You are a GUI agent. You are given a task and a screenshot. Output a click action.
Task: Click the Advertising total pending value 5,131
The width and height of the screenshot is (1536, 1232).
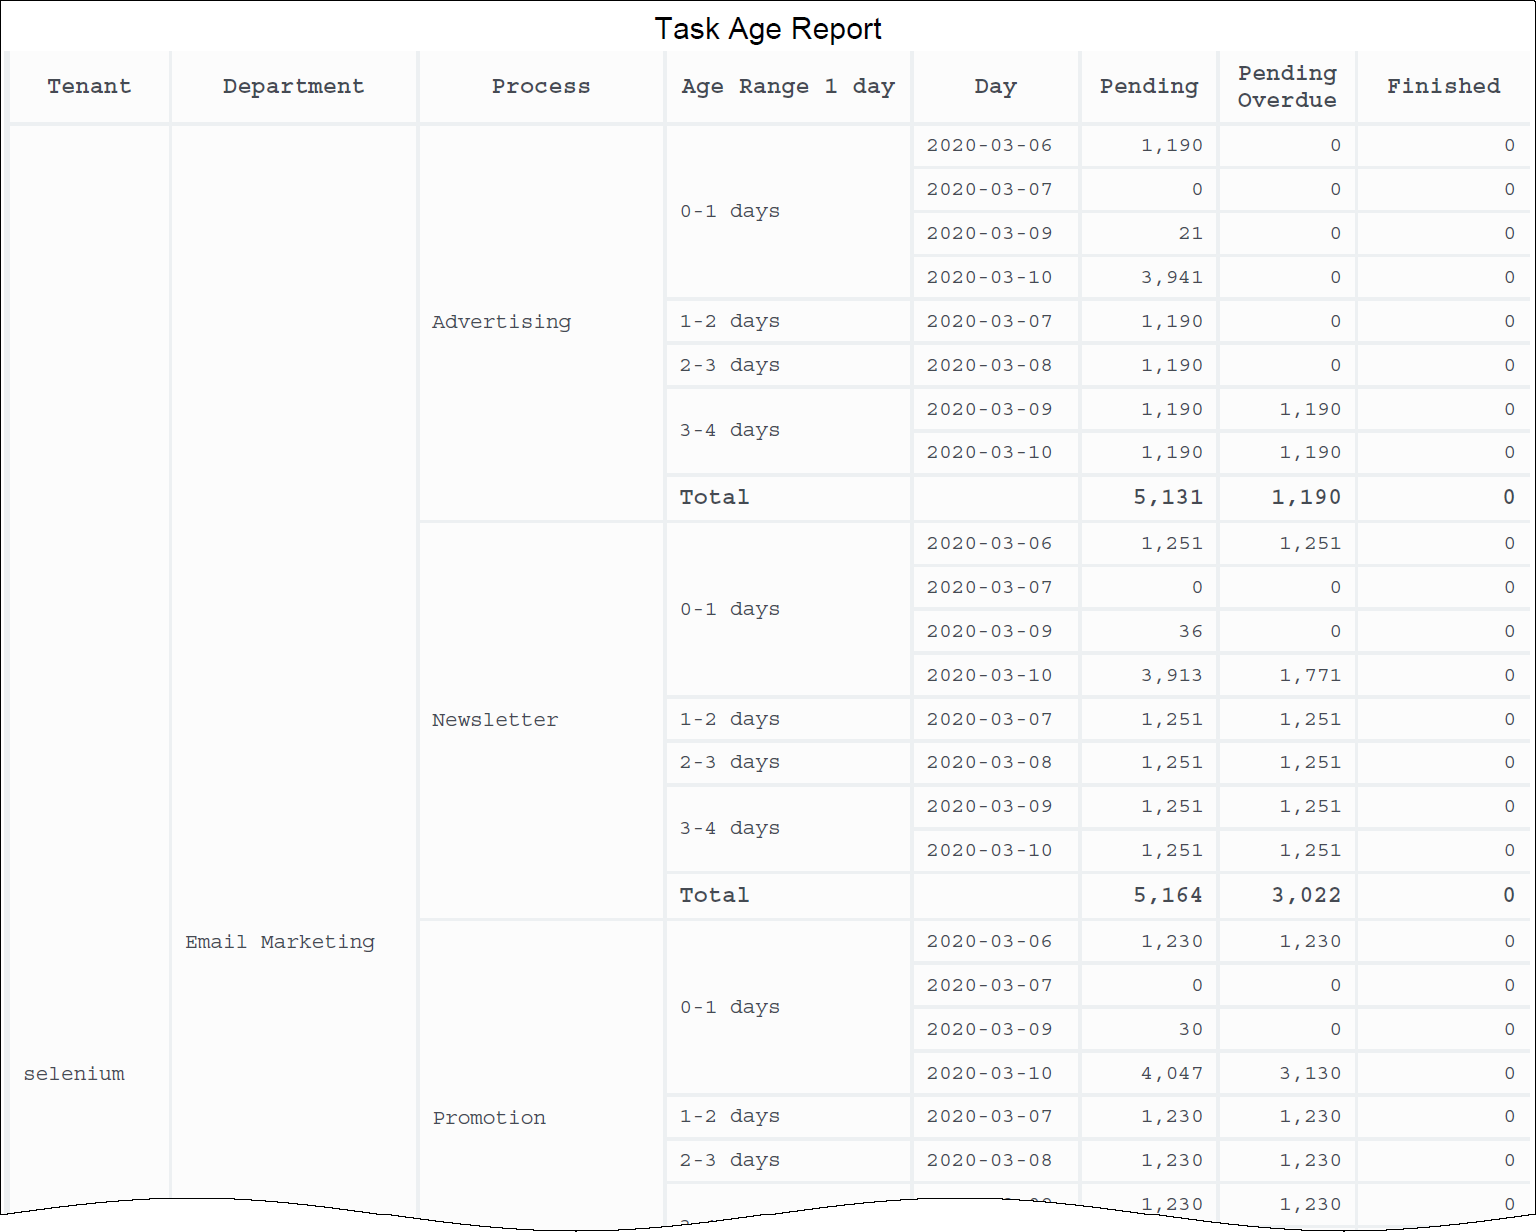pos(1167,497)
